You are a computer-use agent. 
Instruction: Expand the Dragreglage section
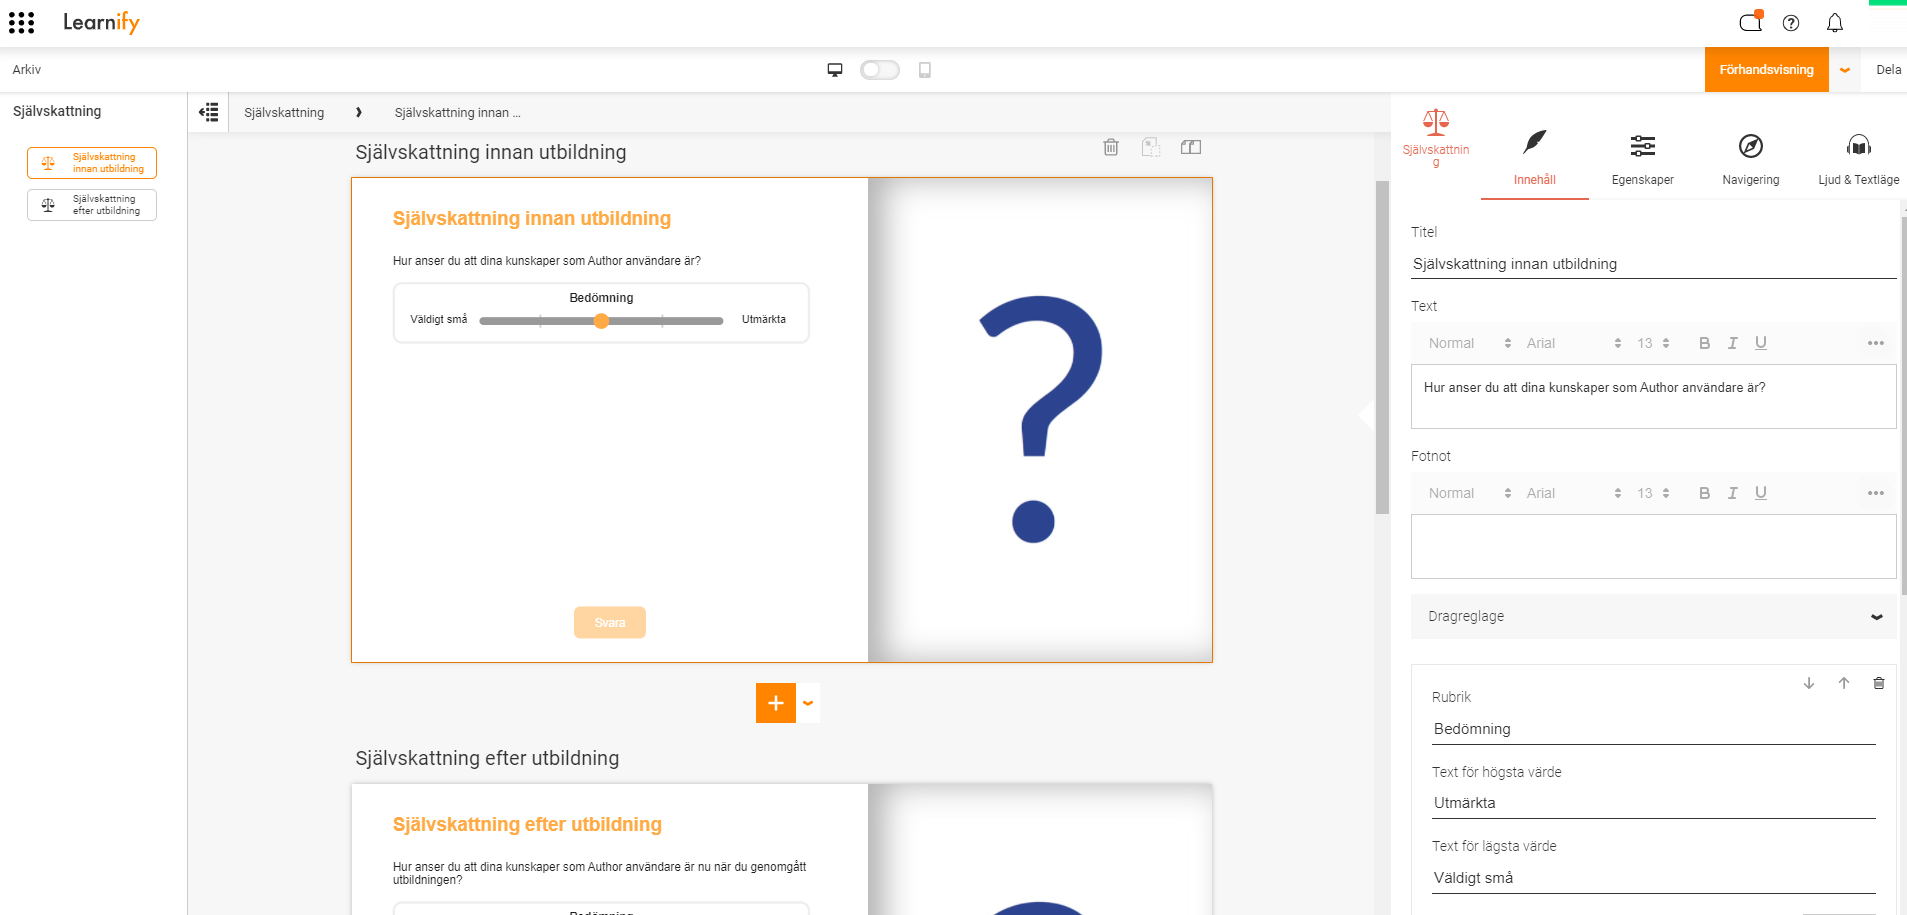pyautogui.click(x=1653, y=616)
